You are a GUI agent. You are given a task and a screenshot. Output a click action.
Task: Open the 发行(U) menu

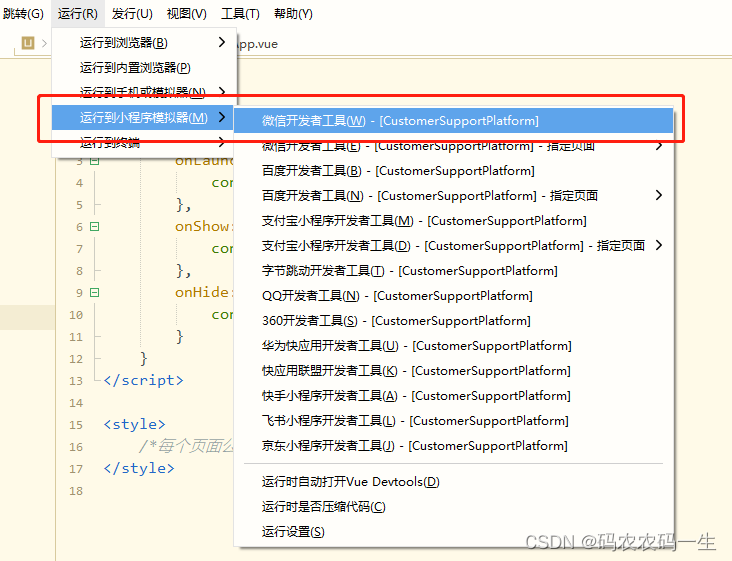[132, 14]
